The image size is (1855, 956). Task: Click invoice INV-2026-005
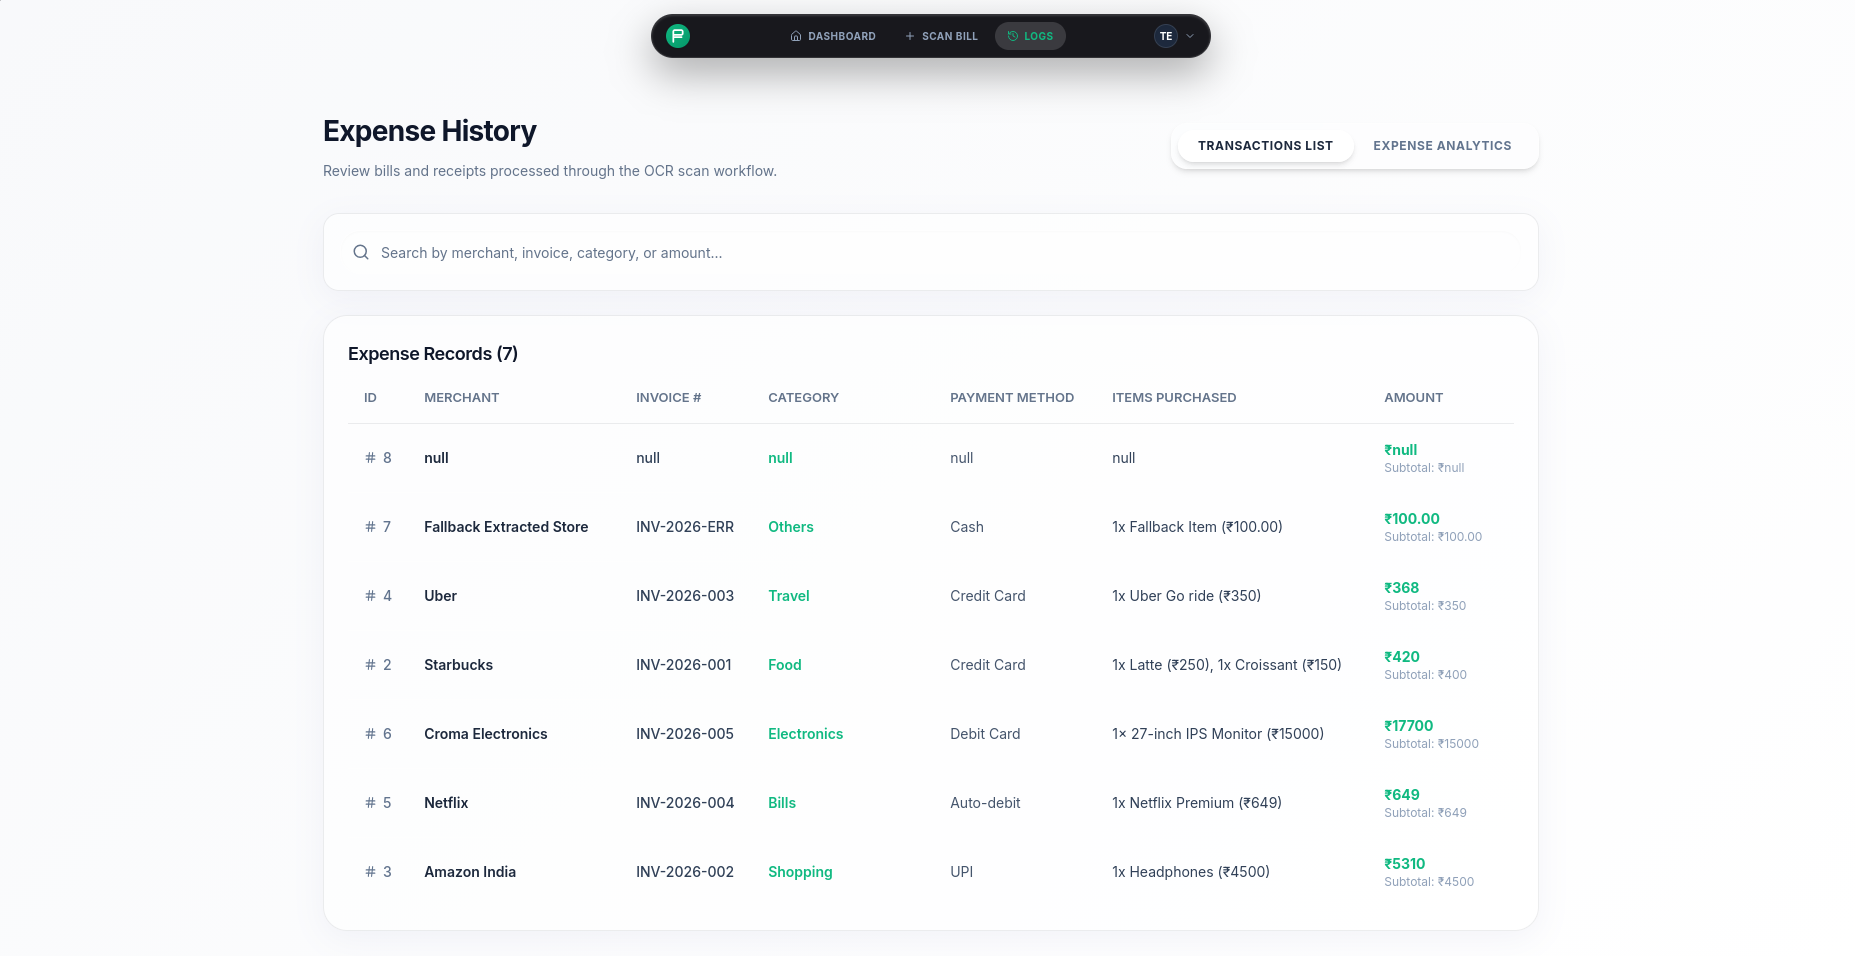click(685, 734)
